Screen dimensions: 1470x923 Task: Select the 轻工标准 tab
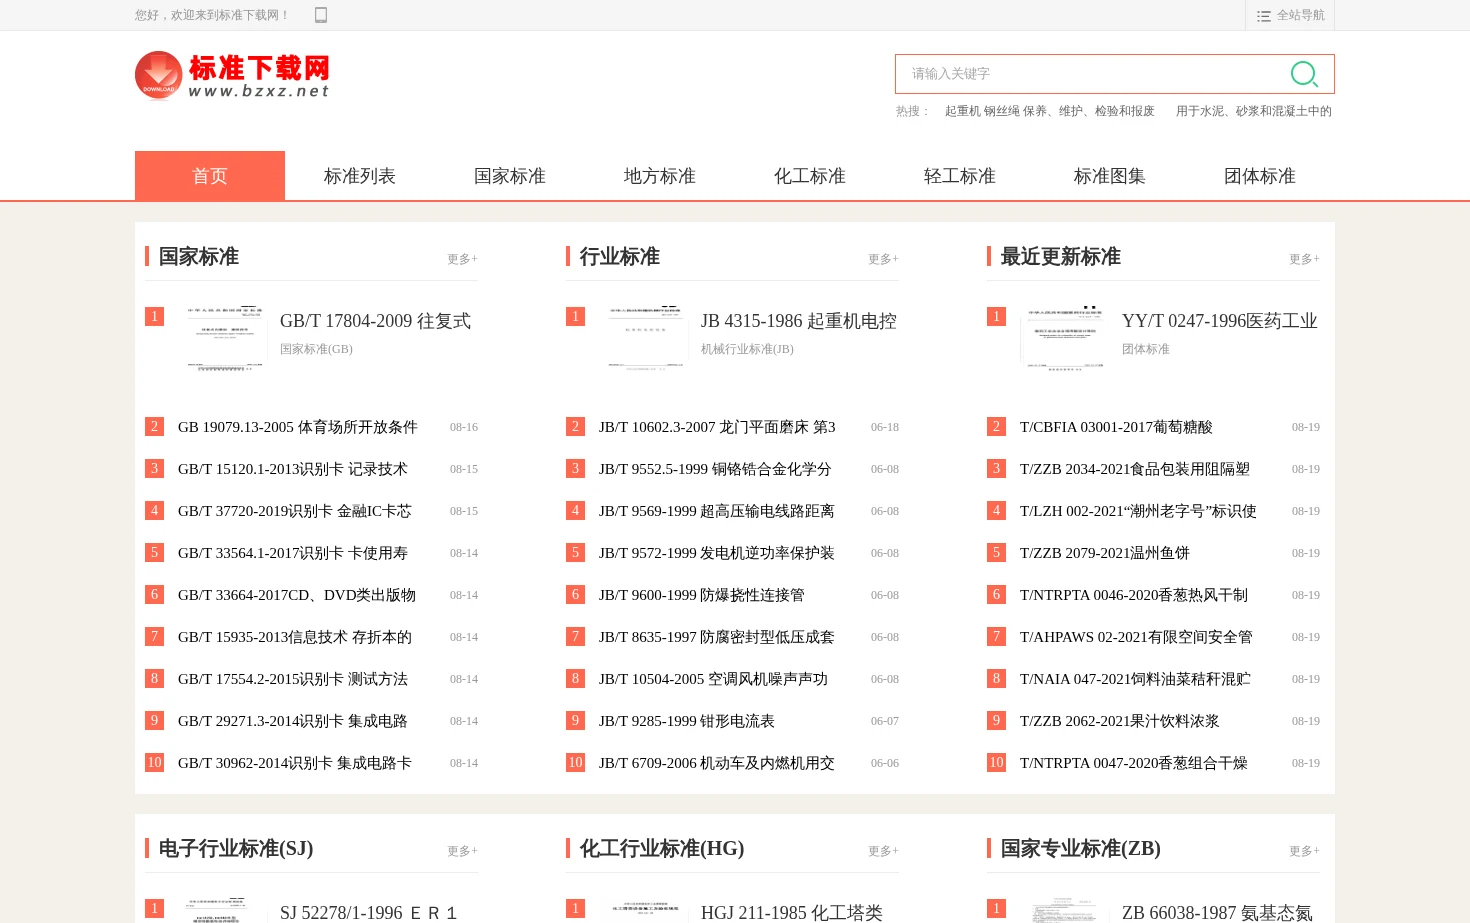pos(960,176)
